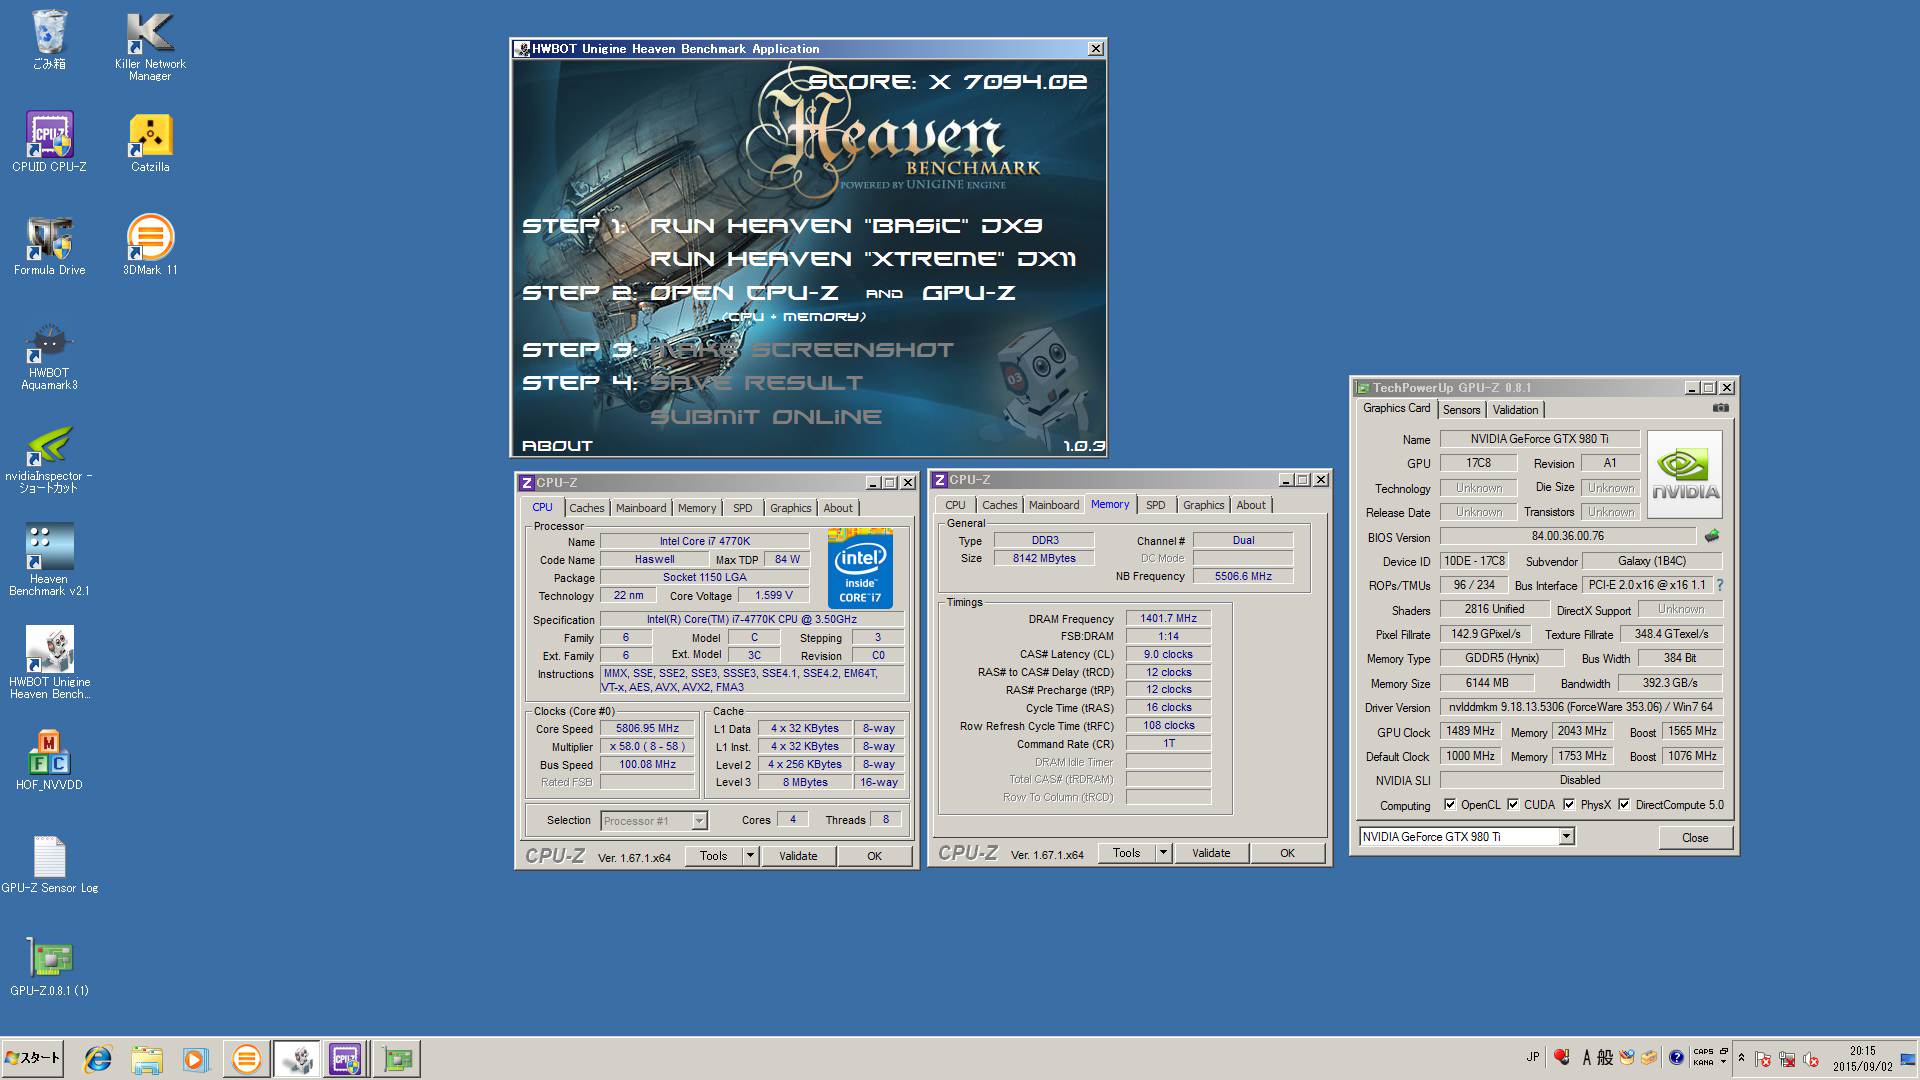1920x1080 pixels.
Task: Click Run Heaven Xtreme DX11 option
Action: [x=863, y=259]
